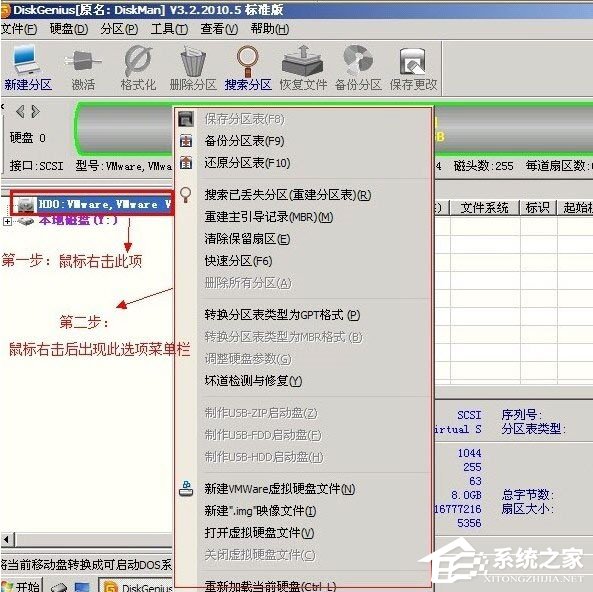Image resolution: width=593 pixels, height=592 pixels.
Task: Choose 重建主引导记录(MBR) menu entry
Action: coord(269,217)
